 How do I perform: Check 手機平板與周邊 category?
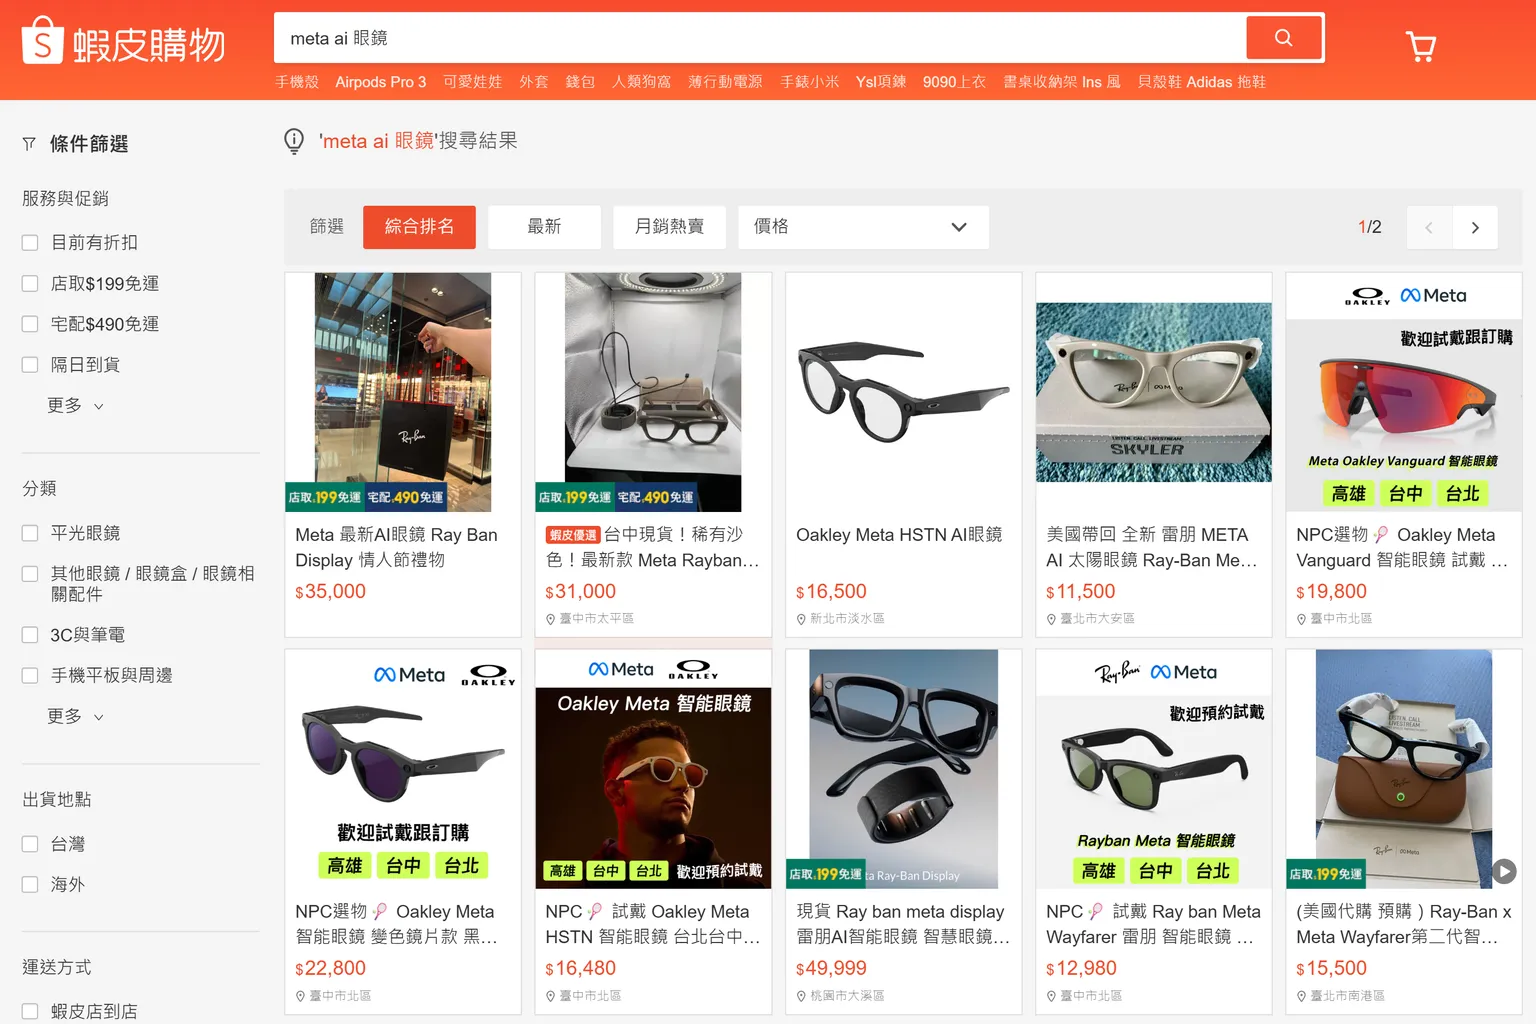pos(30,676)
